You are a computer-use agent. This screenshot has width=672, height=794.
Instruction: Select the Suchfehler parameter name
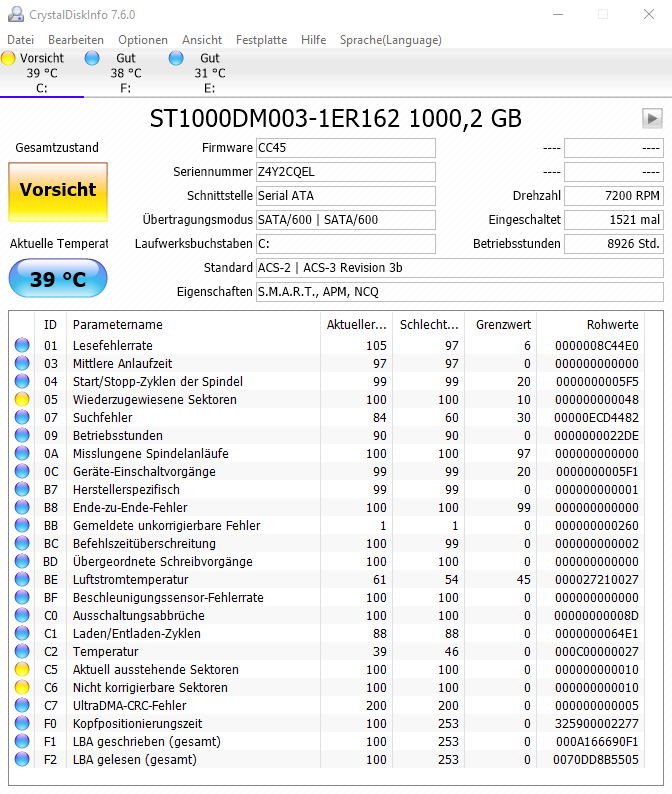coord(102,418)
